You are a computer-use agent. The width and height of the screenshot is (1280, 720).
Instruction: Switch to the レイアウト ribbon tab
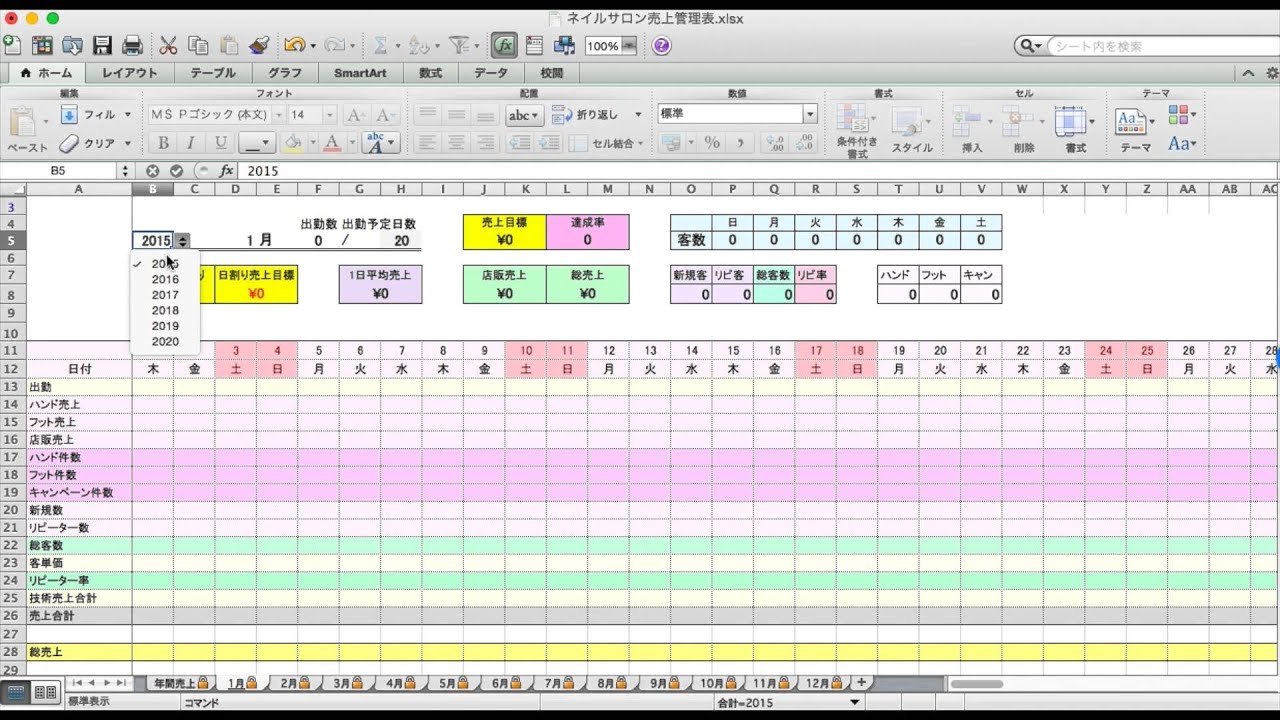coord(129,73)
